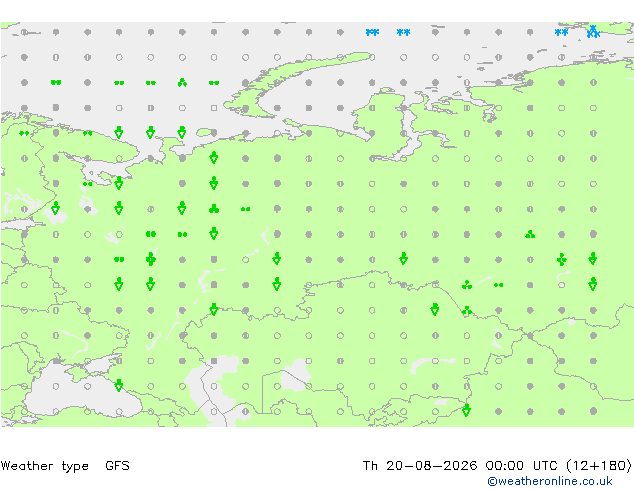Viewport: 634px width, 490px height.
Task: Click the green rain shower symbol on the Black Sea coast
Action: (x=118, y=385)
